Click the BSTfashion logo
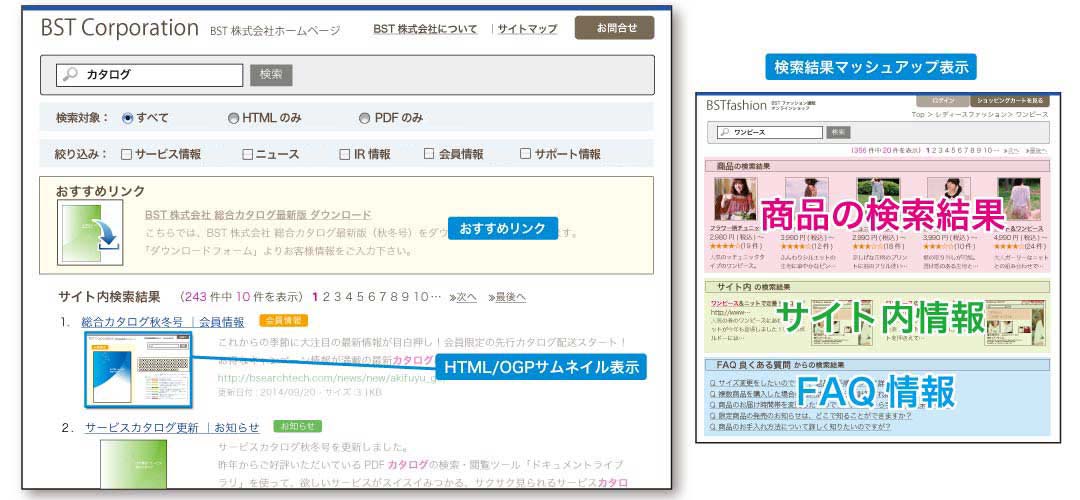The width and height of the screenshot is (1080, 500). tap(736, 105)
